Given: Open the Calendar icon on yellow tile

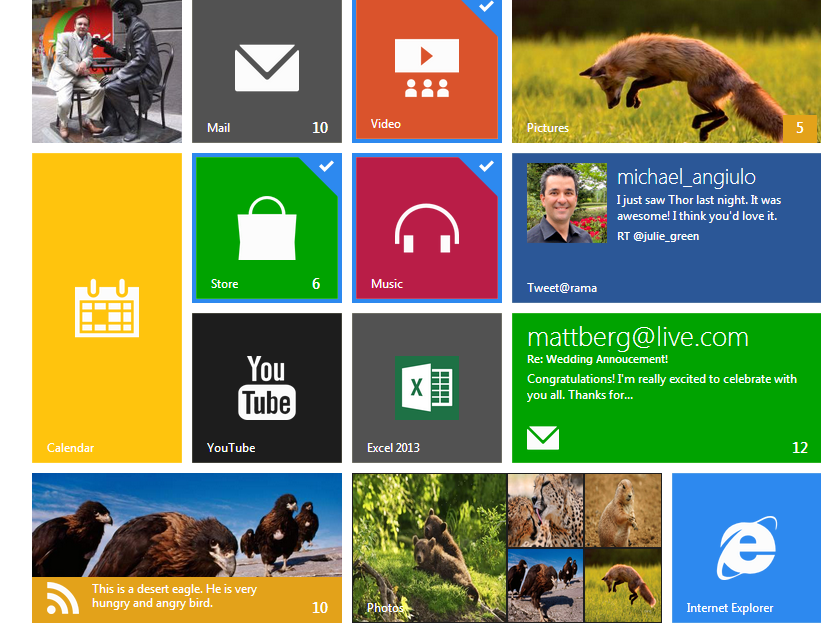Looking at the screenshot, I should (107, 308).
